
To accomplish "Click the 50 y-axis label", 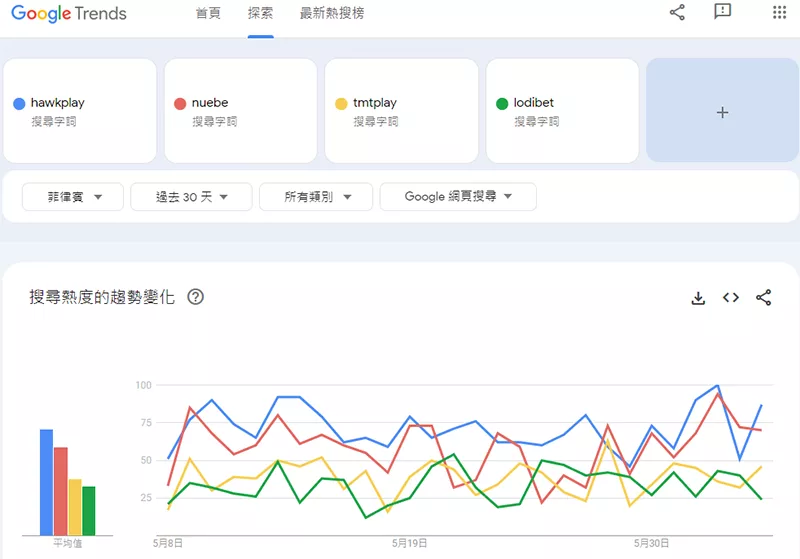I will [x=146, y=460].
